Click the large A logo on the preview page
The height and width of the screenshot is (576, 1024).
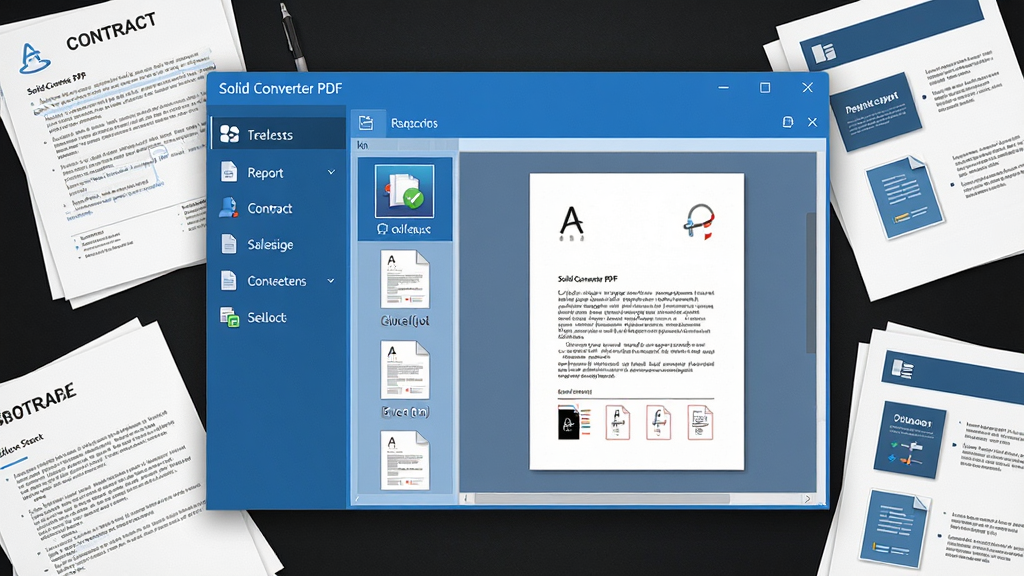[571, 223]
